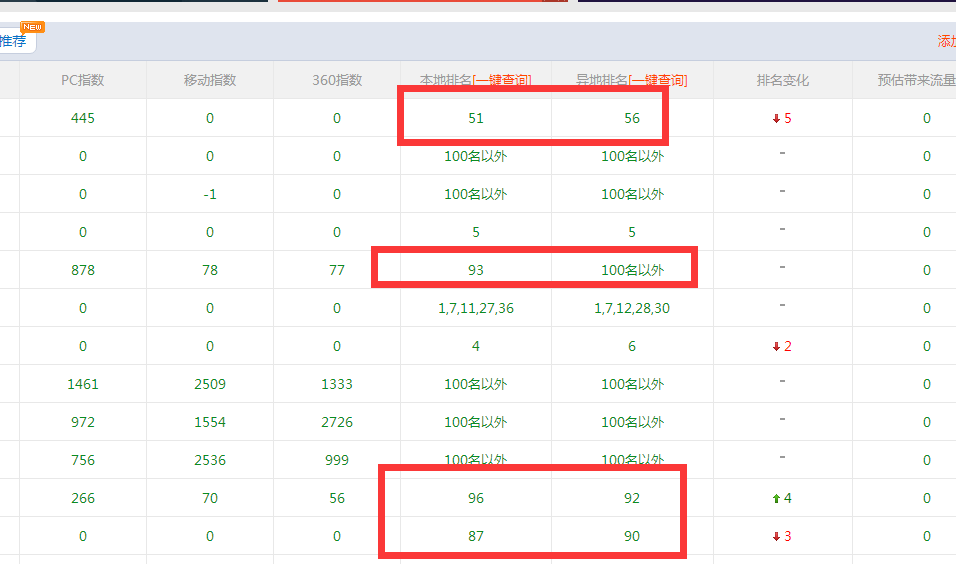Screen dimensions: 956x564
Task: Click the red down arrow beside 5
Action: 775,119
